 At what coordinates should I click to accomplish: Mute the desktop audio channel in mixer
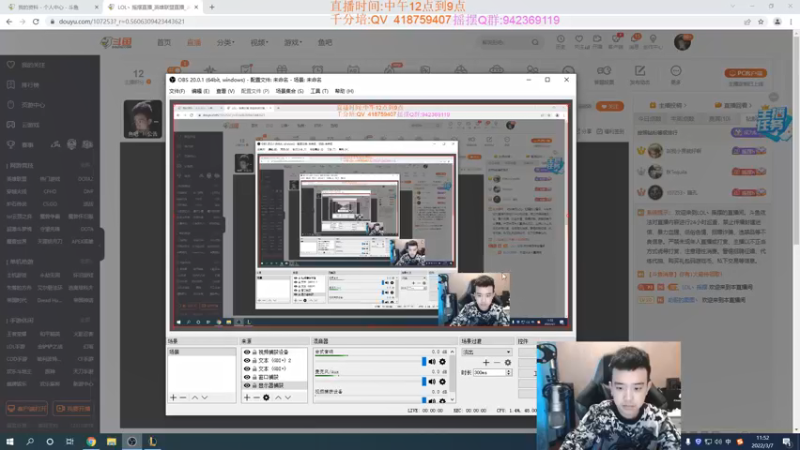click(432, 362)
